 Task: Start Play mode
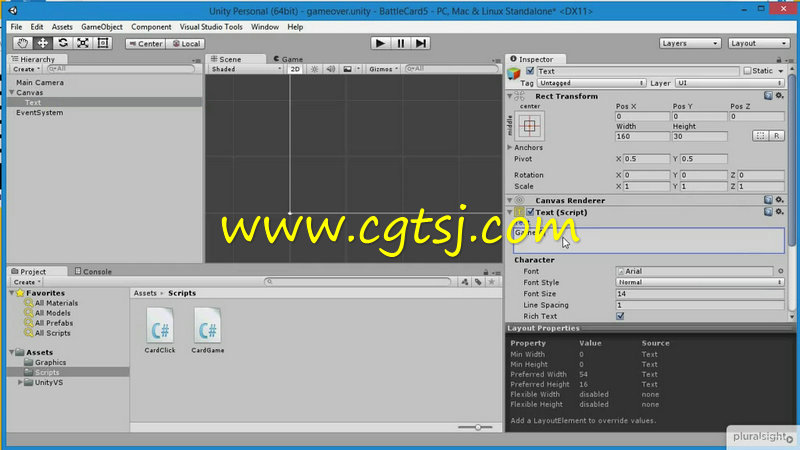click(380, 43)
